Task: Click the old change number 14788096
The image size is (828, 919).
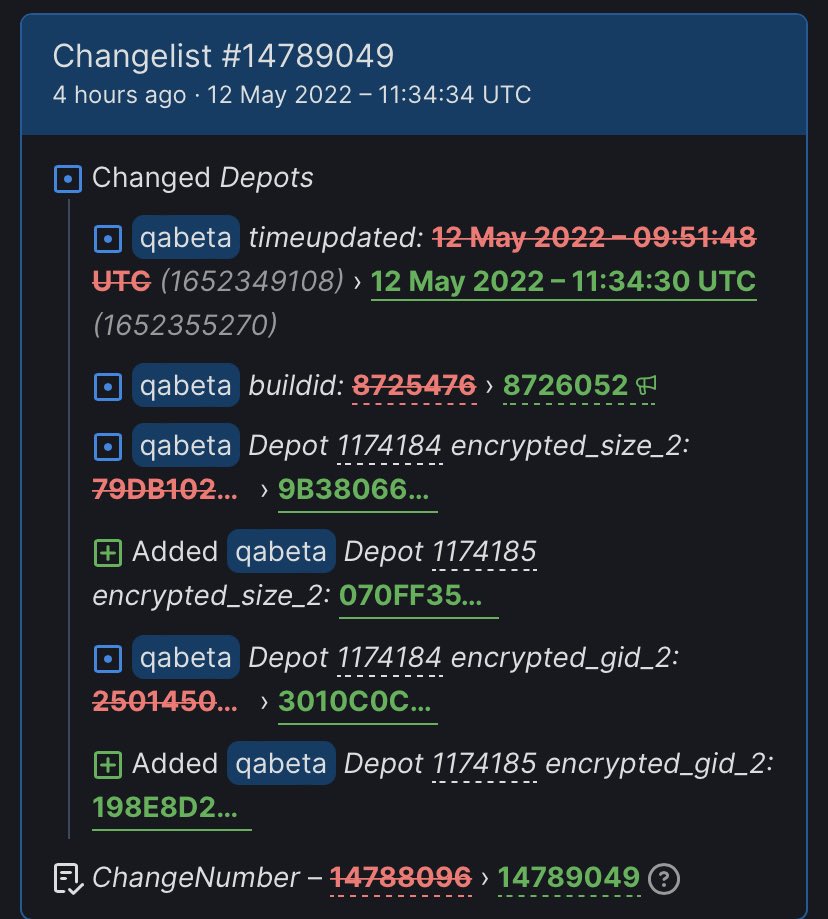Action: [x=401, y=878]
